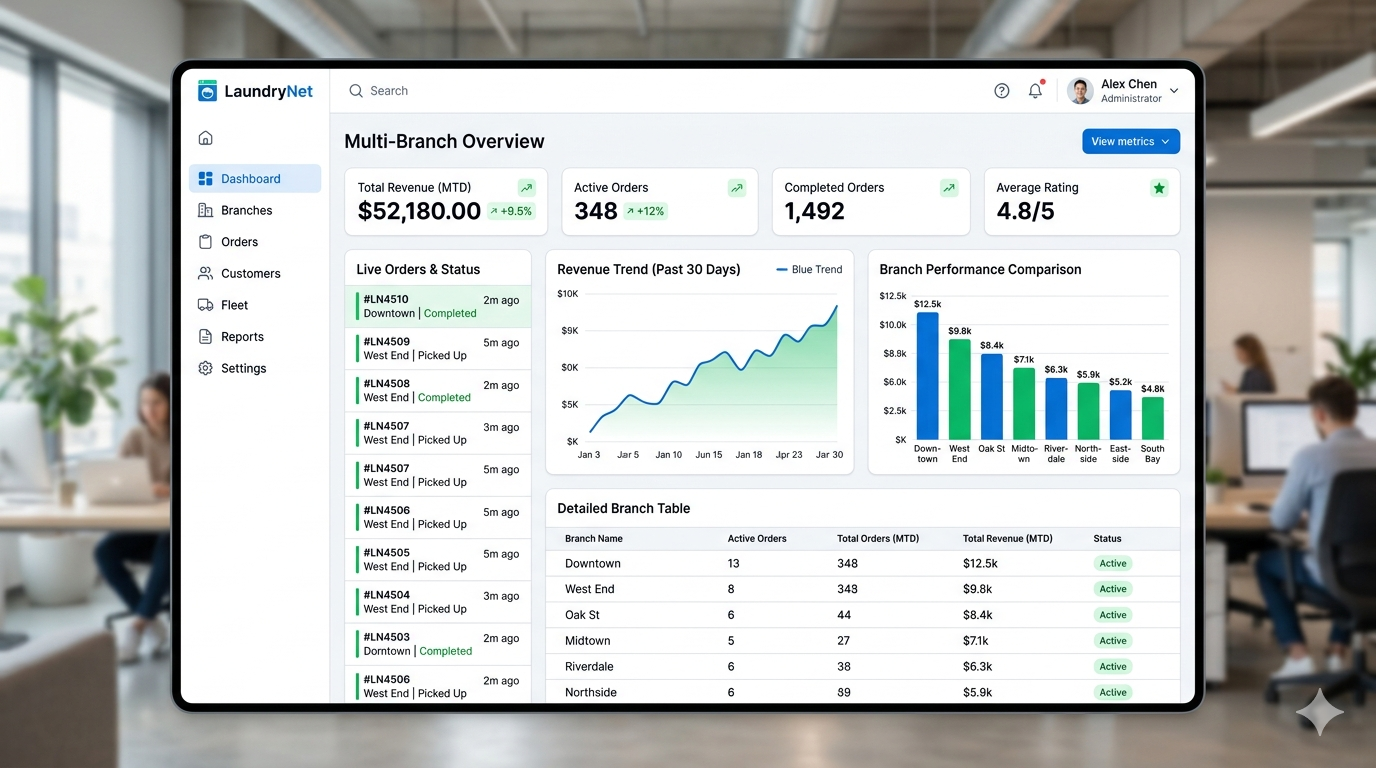Image resolution: width=1376 pixels, height=768 pixels.
Task: Click the LaundryNet logo
Action: click(x=256, y=90)
